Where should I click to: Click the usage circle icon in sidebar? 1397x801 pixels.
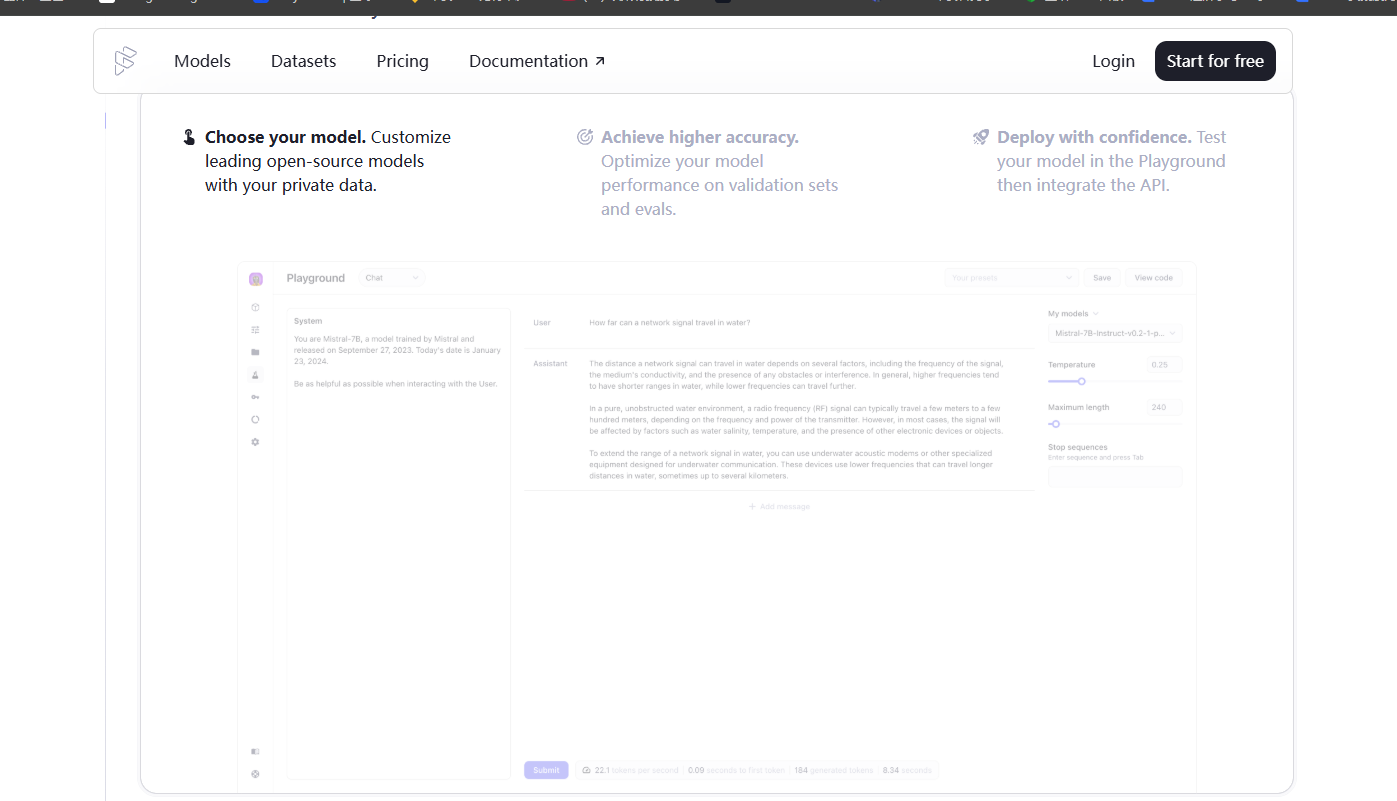click(255, 419)
